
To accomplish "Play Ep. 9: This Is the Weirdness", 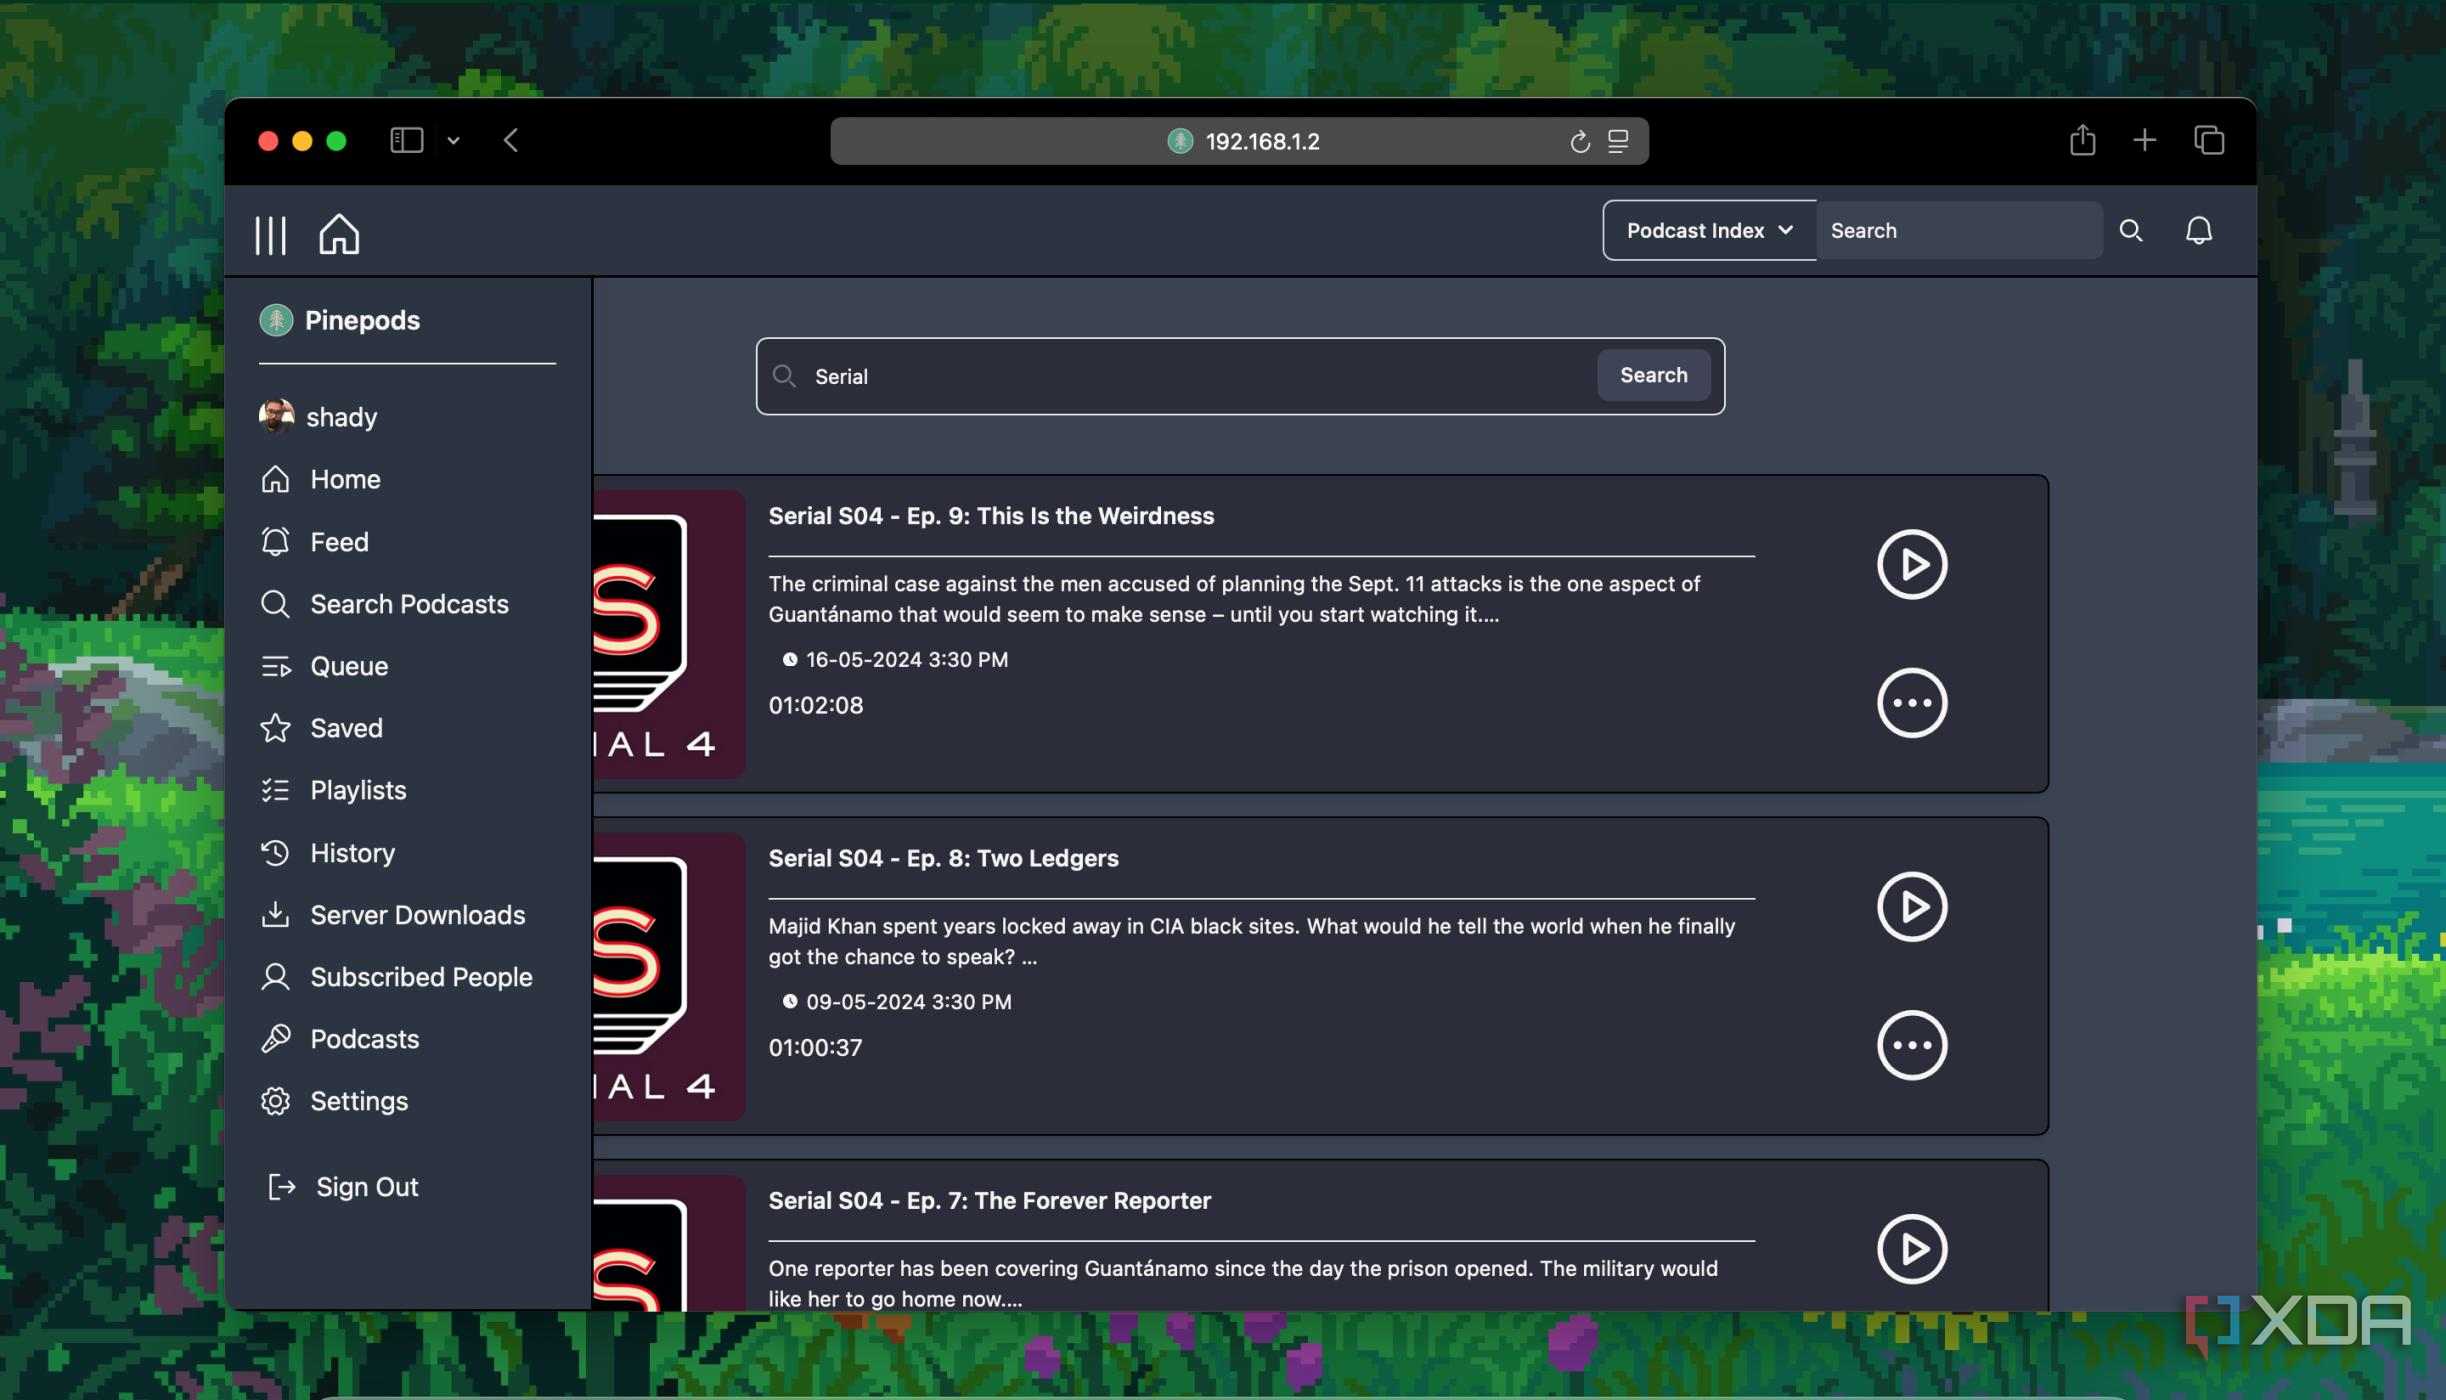I will point(1911,564).
